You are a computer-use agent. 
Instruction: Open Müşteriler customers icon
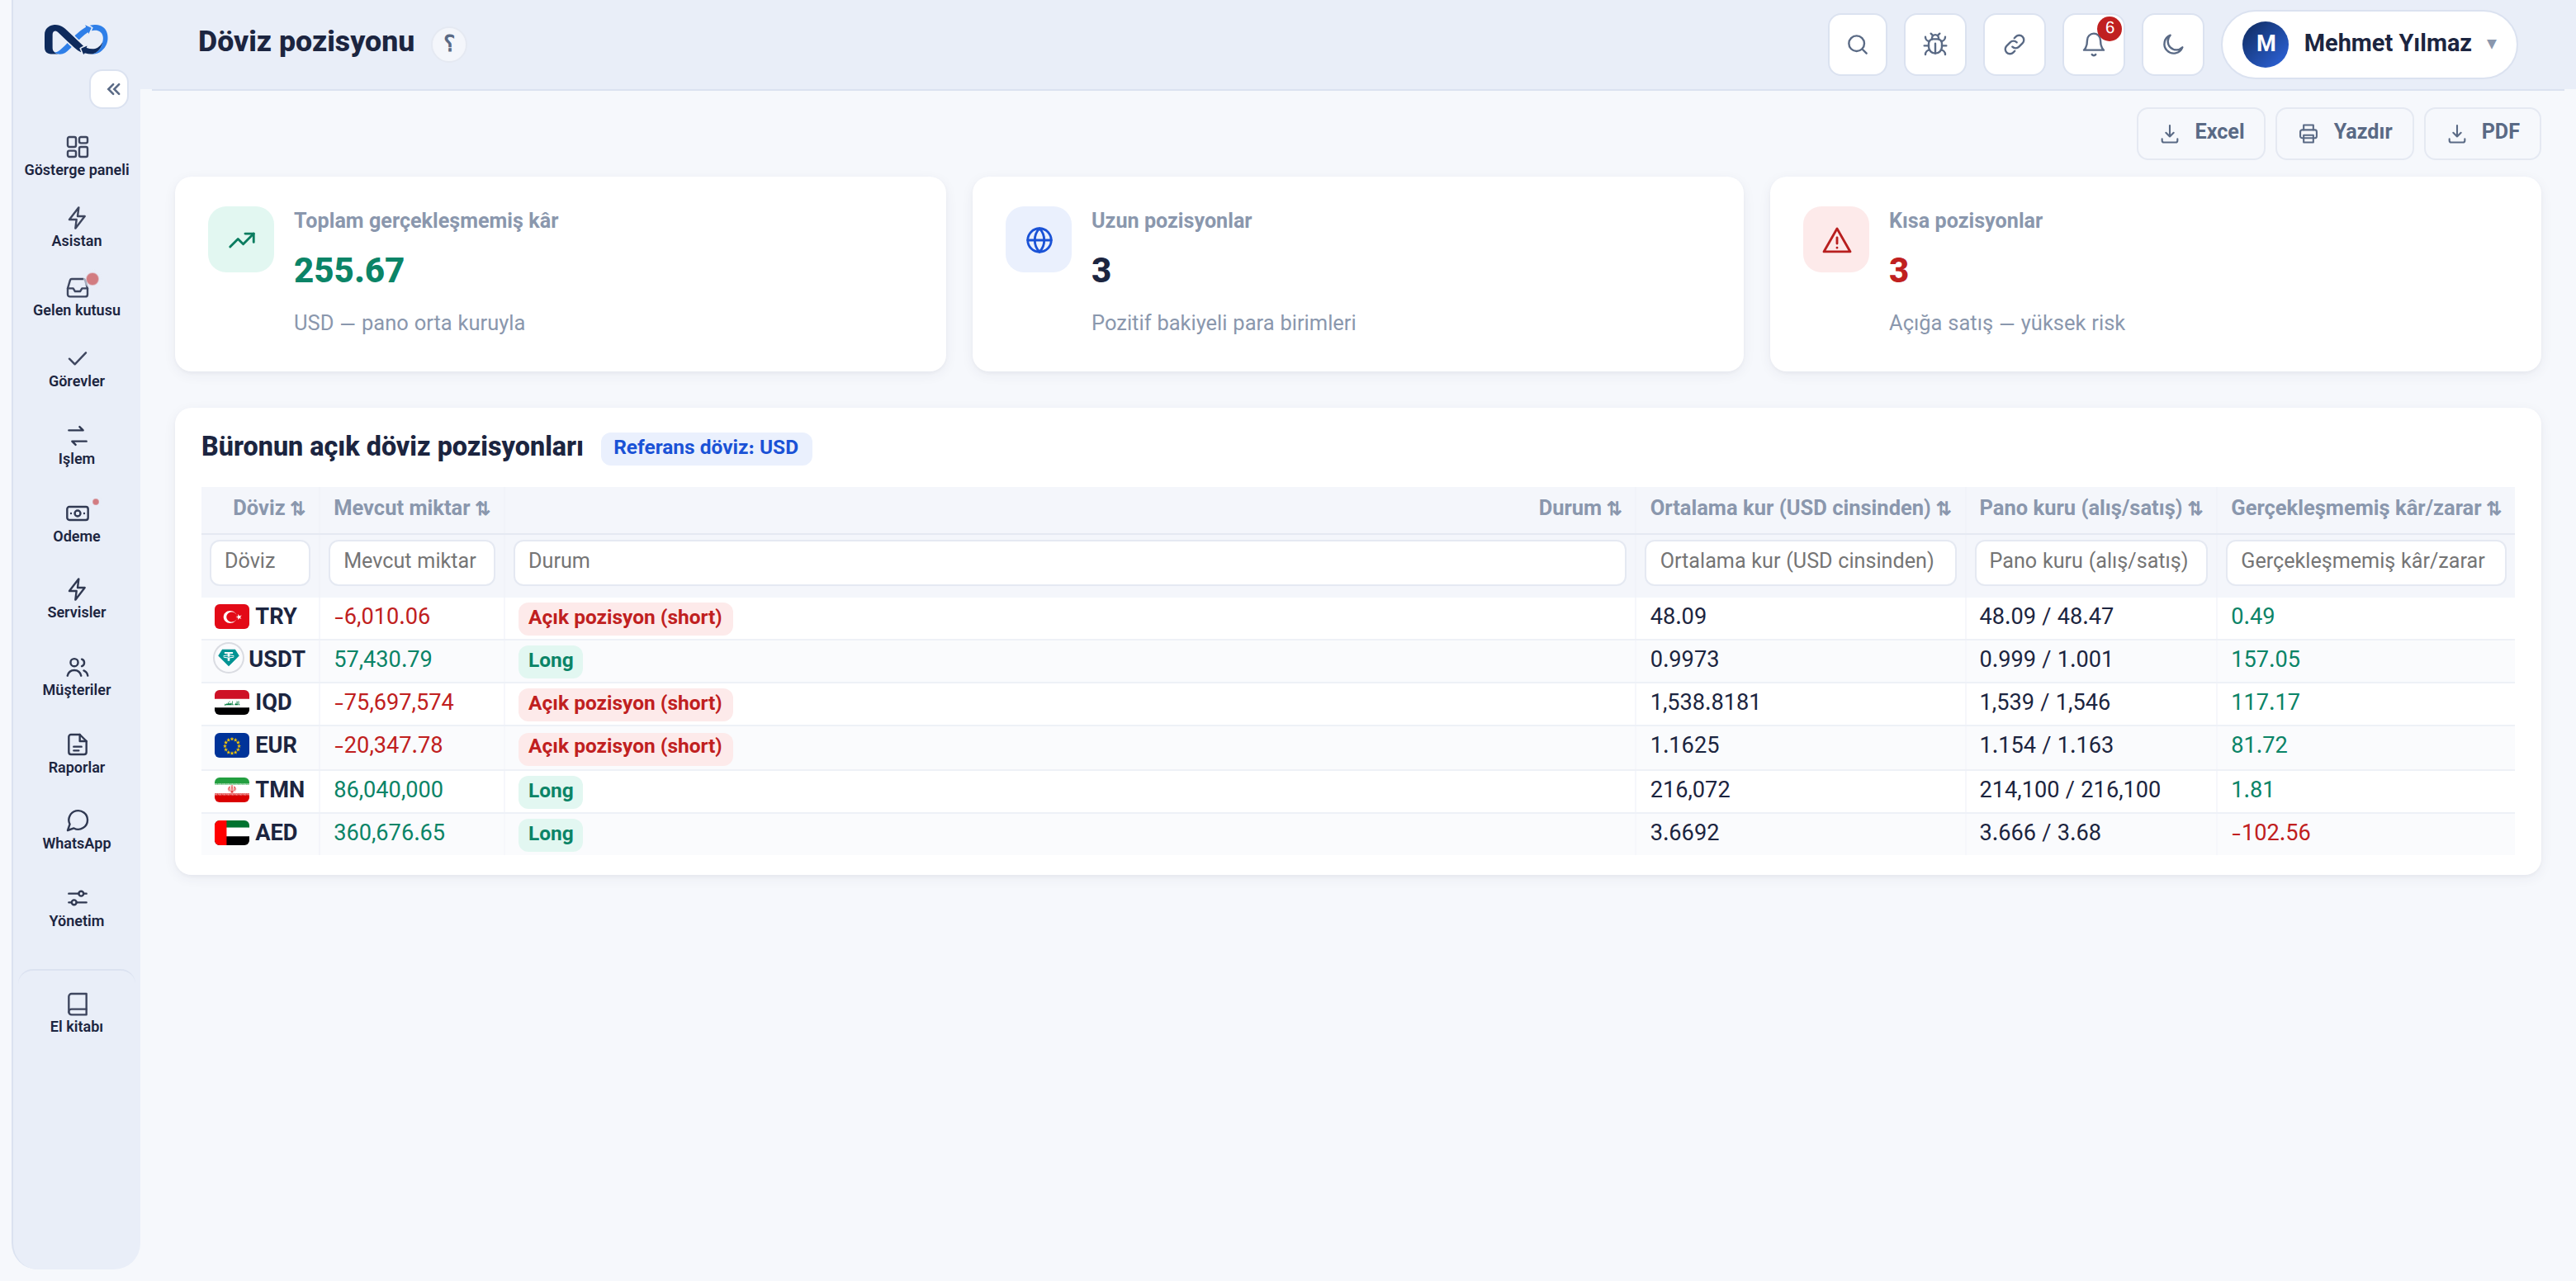(76, 677)
